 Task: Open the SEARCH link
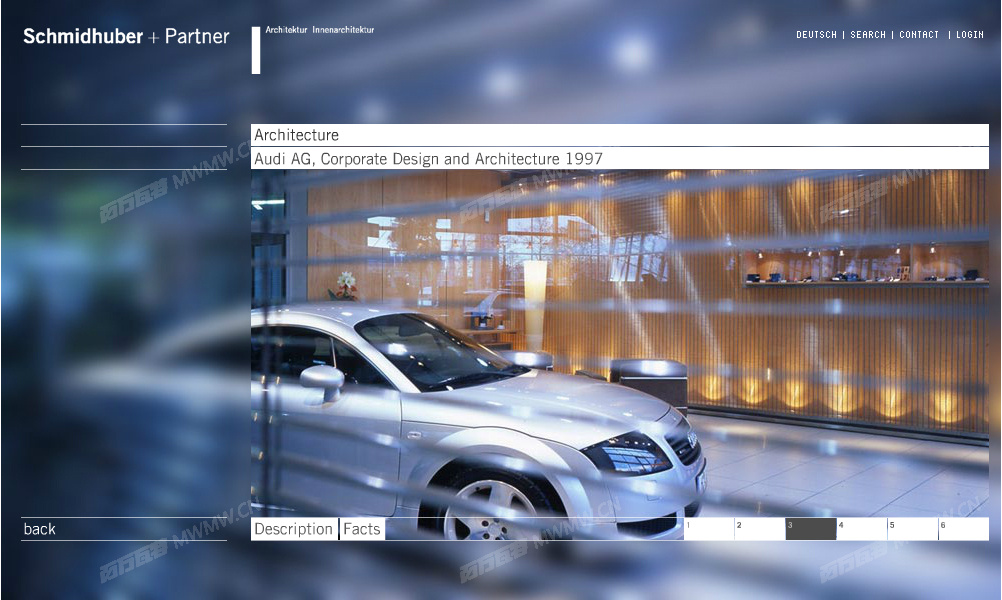tap(868, 35)
